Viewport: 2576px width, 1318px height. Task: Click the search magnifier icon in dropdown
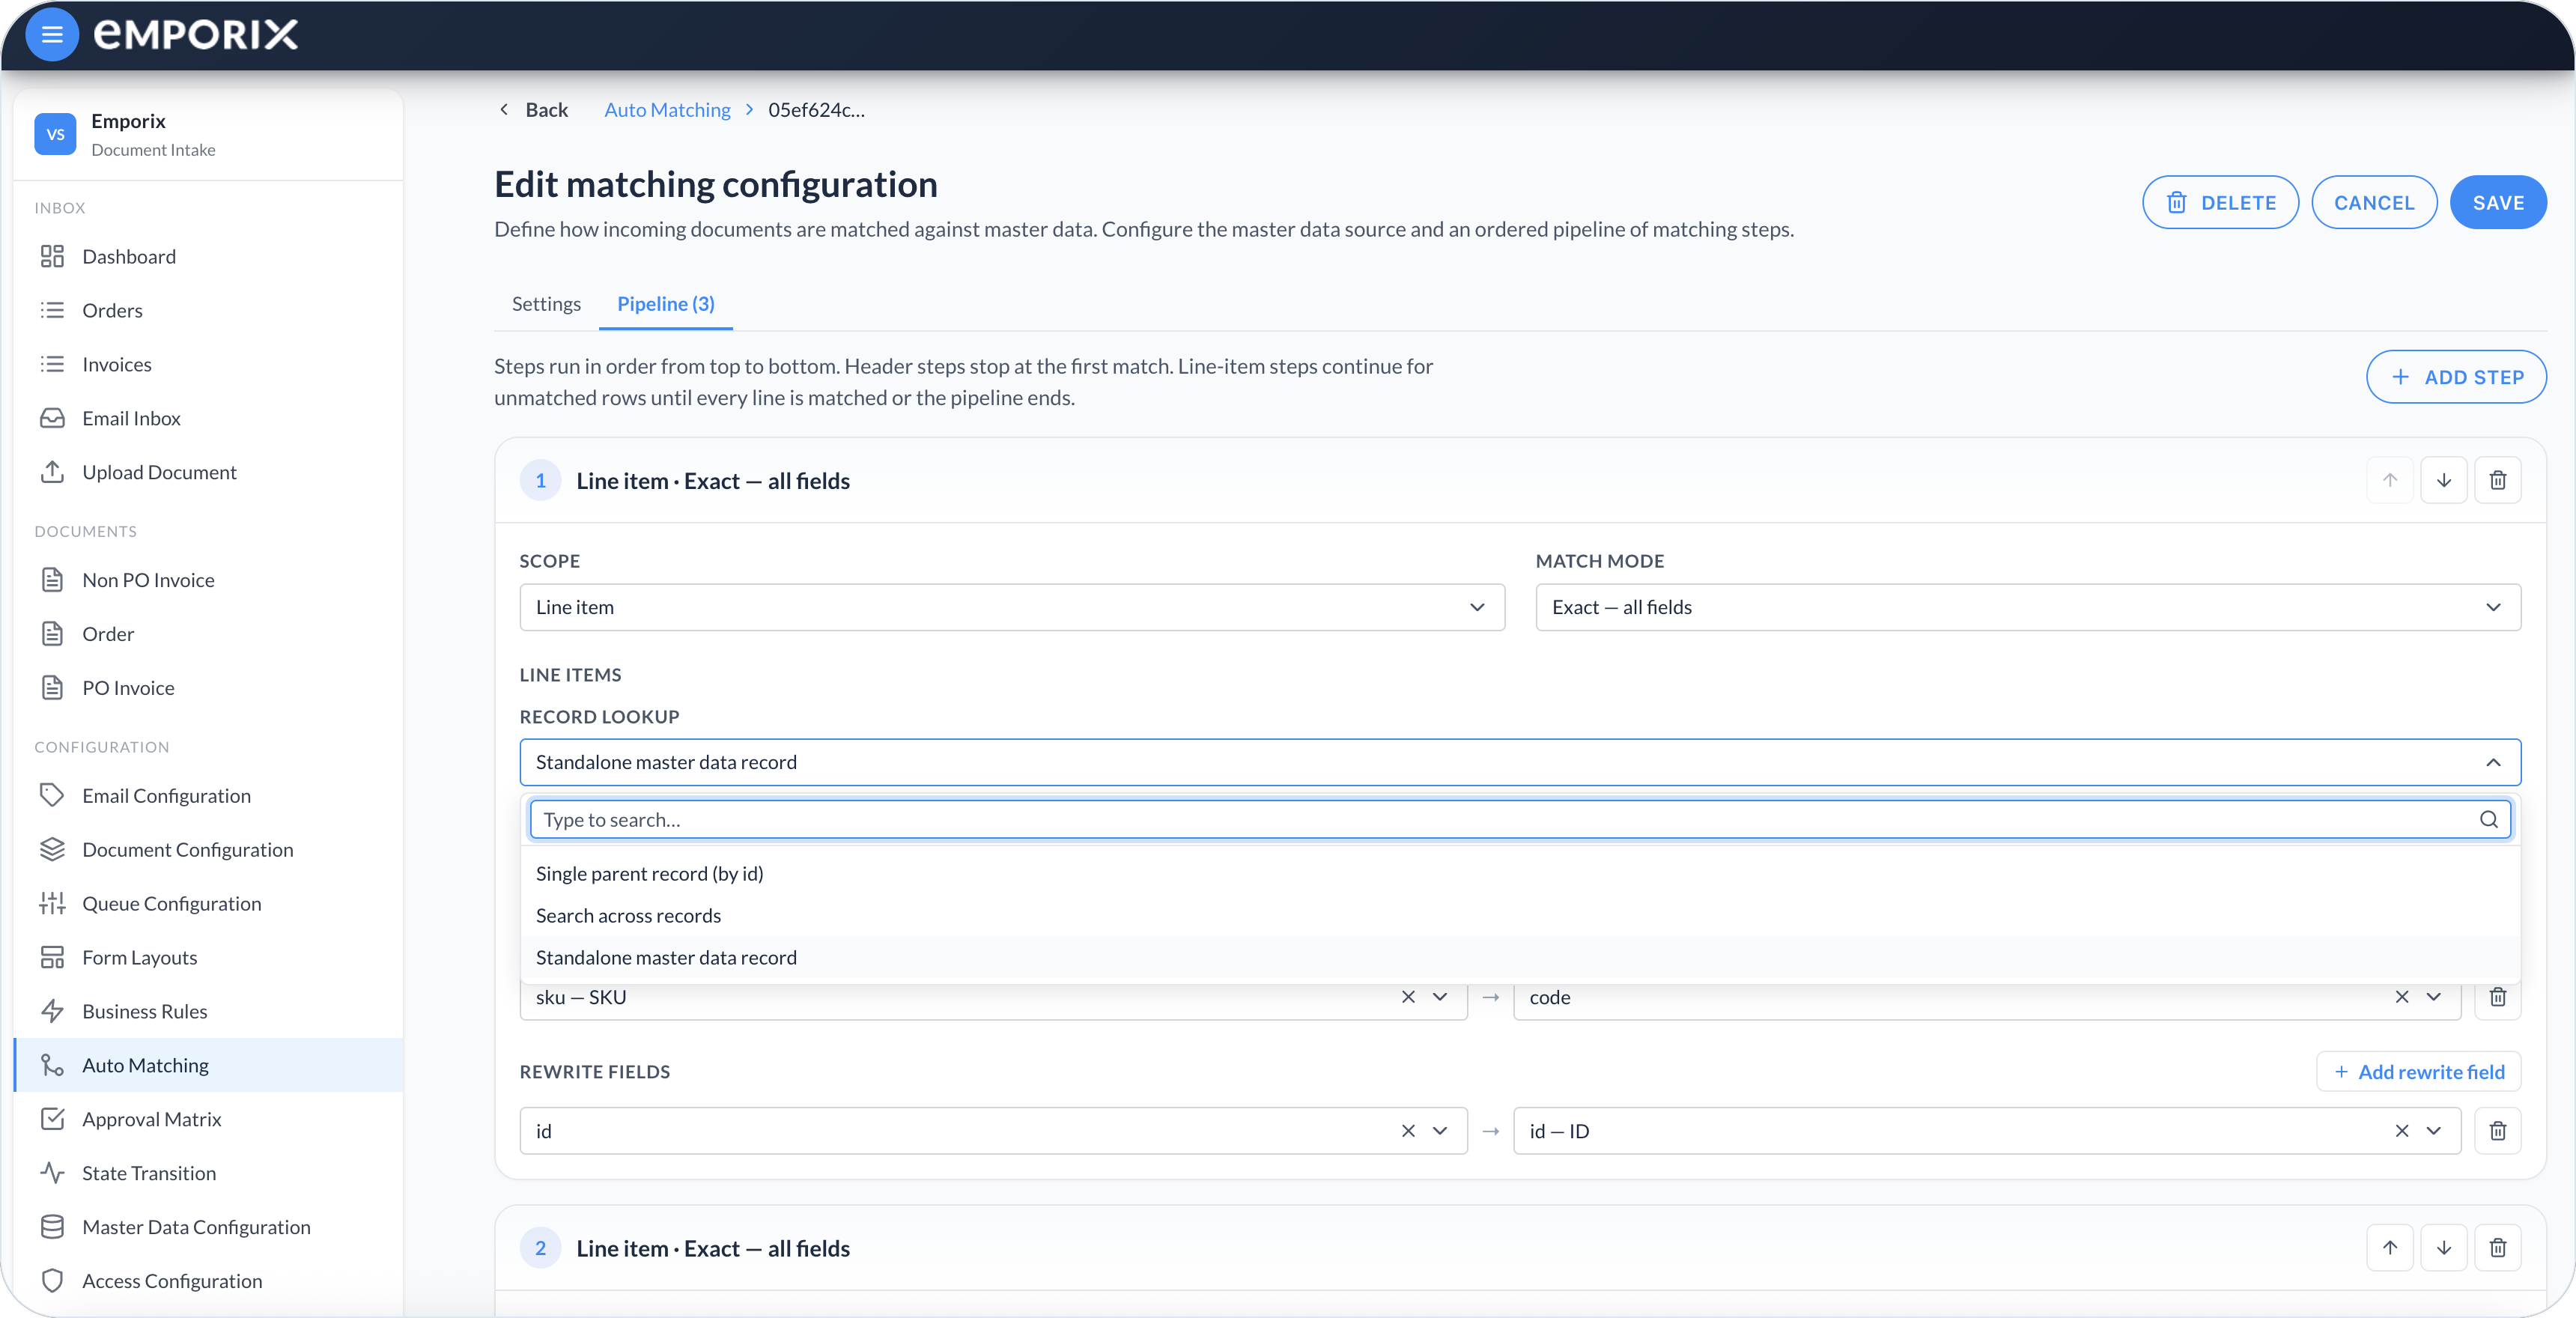[2489, 820]
